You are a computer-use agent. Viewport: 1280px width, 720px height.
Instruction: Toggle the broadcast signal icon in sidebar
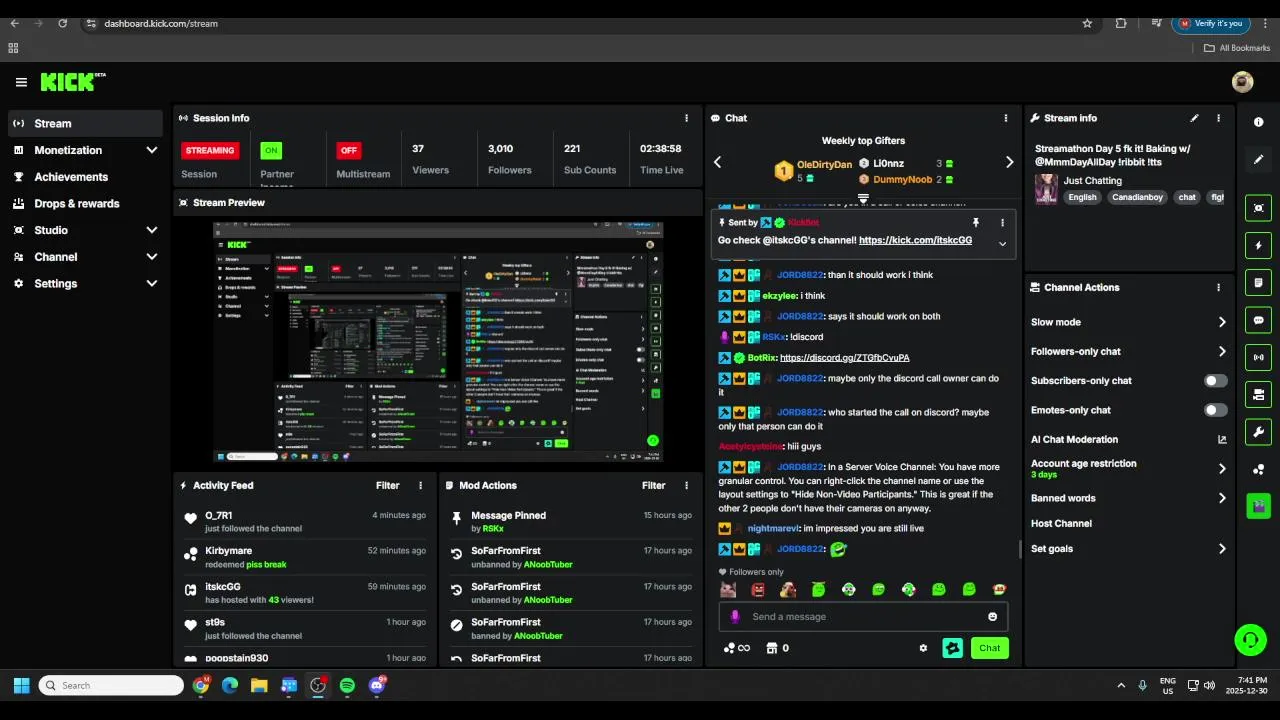[1258, 357]
